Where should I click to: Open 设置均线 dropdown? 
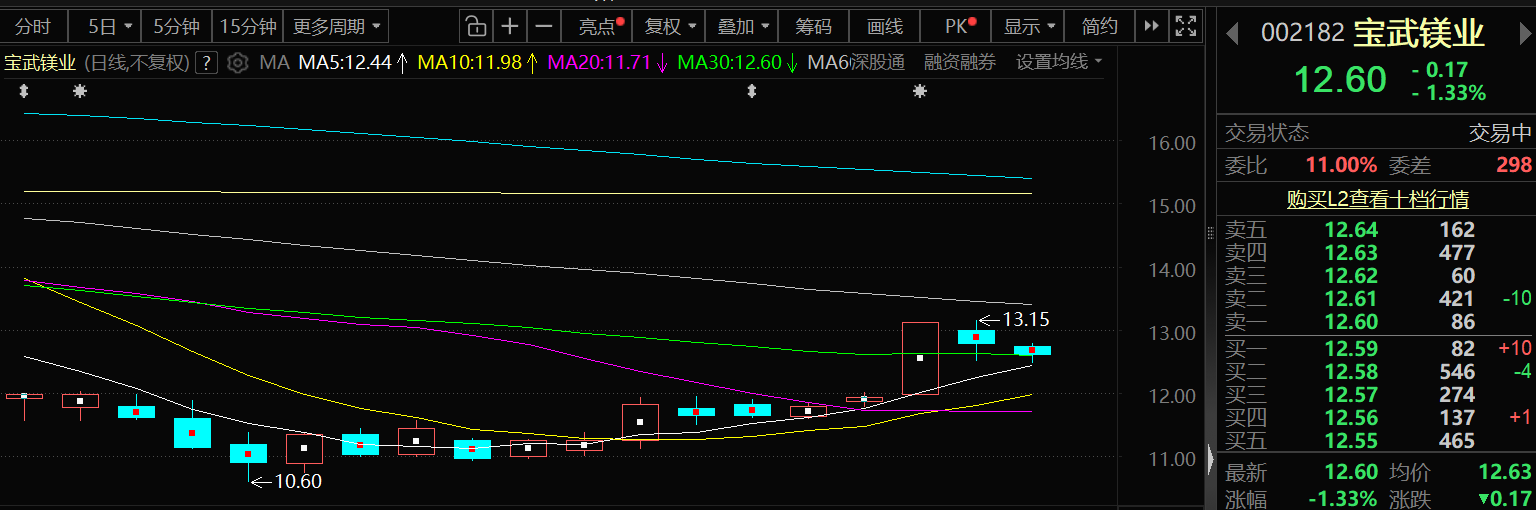pos(1059,62)
